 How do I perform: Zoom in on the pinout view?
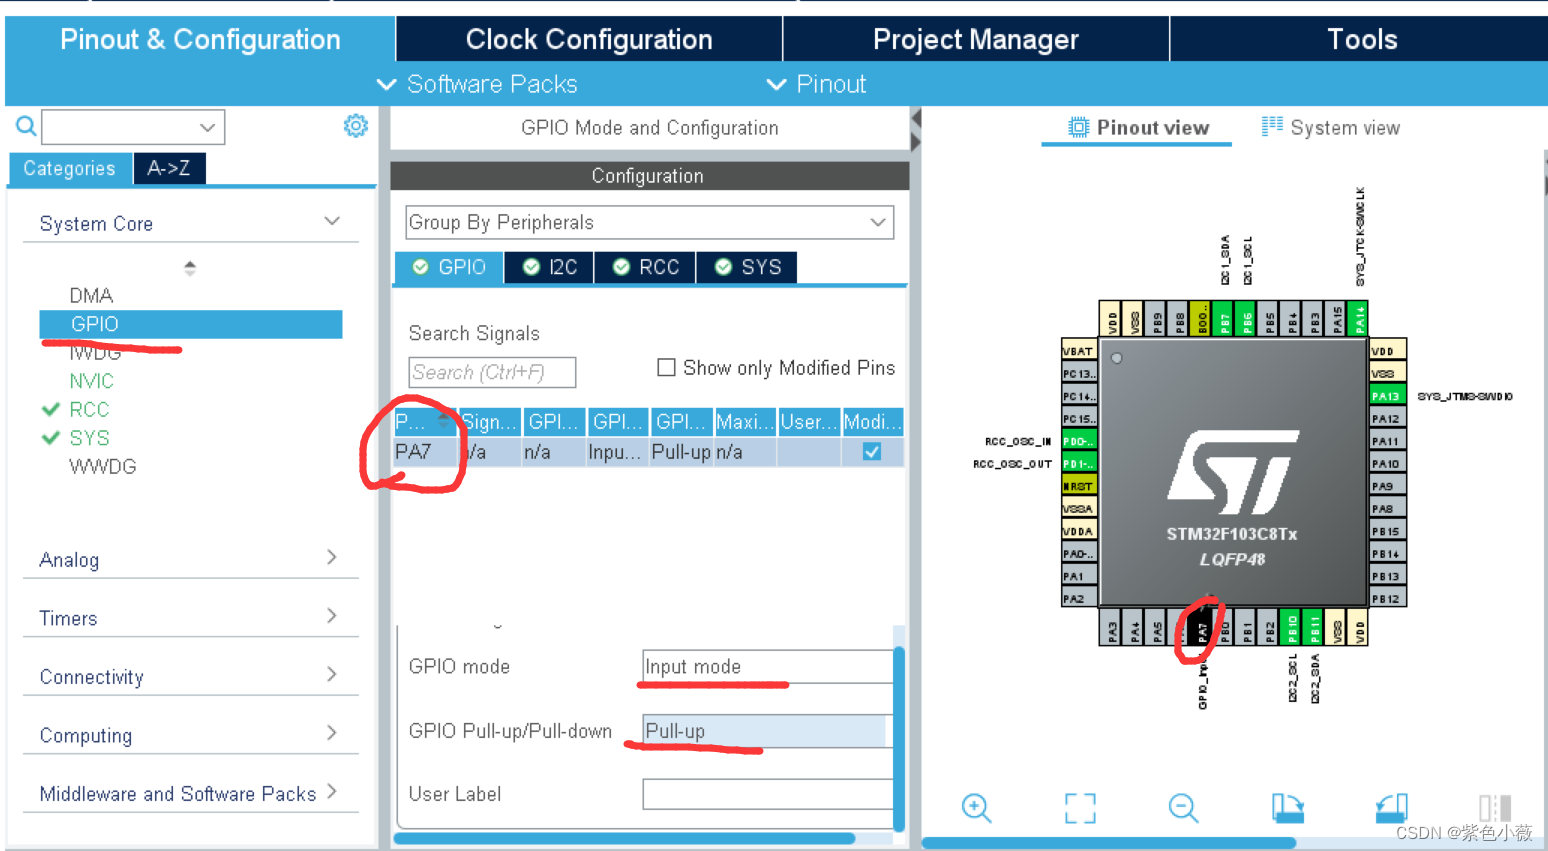click(976, 807)
